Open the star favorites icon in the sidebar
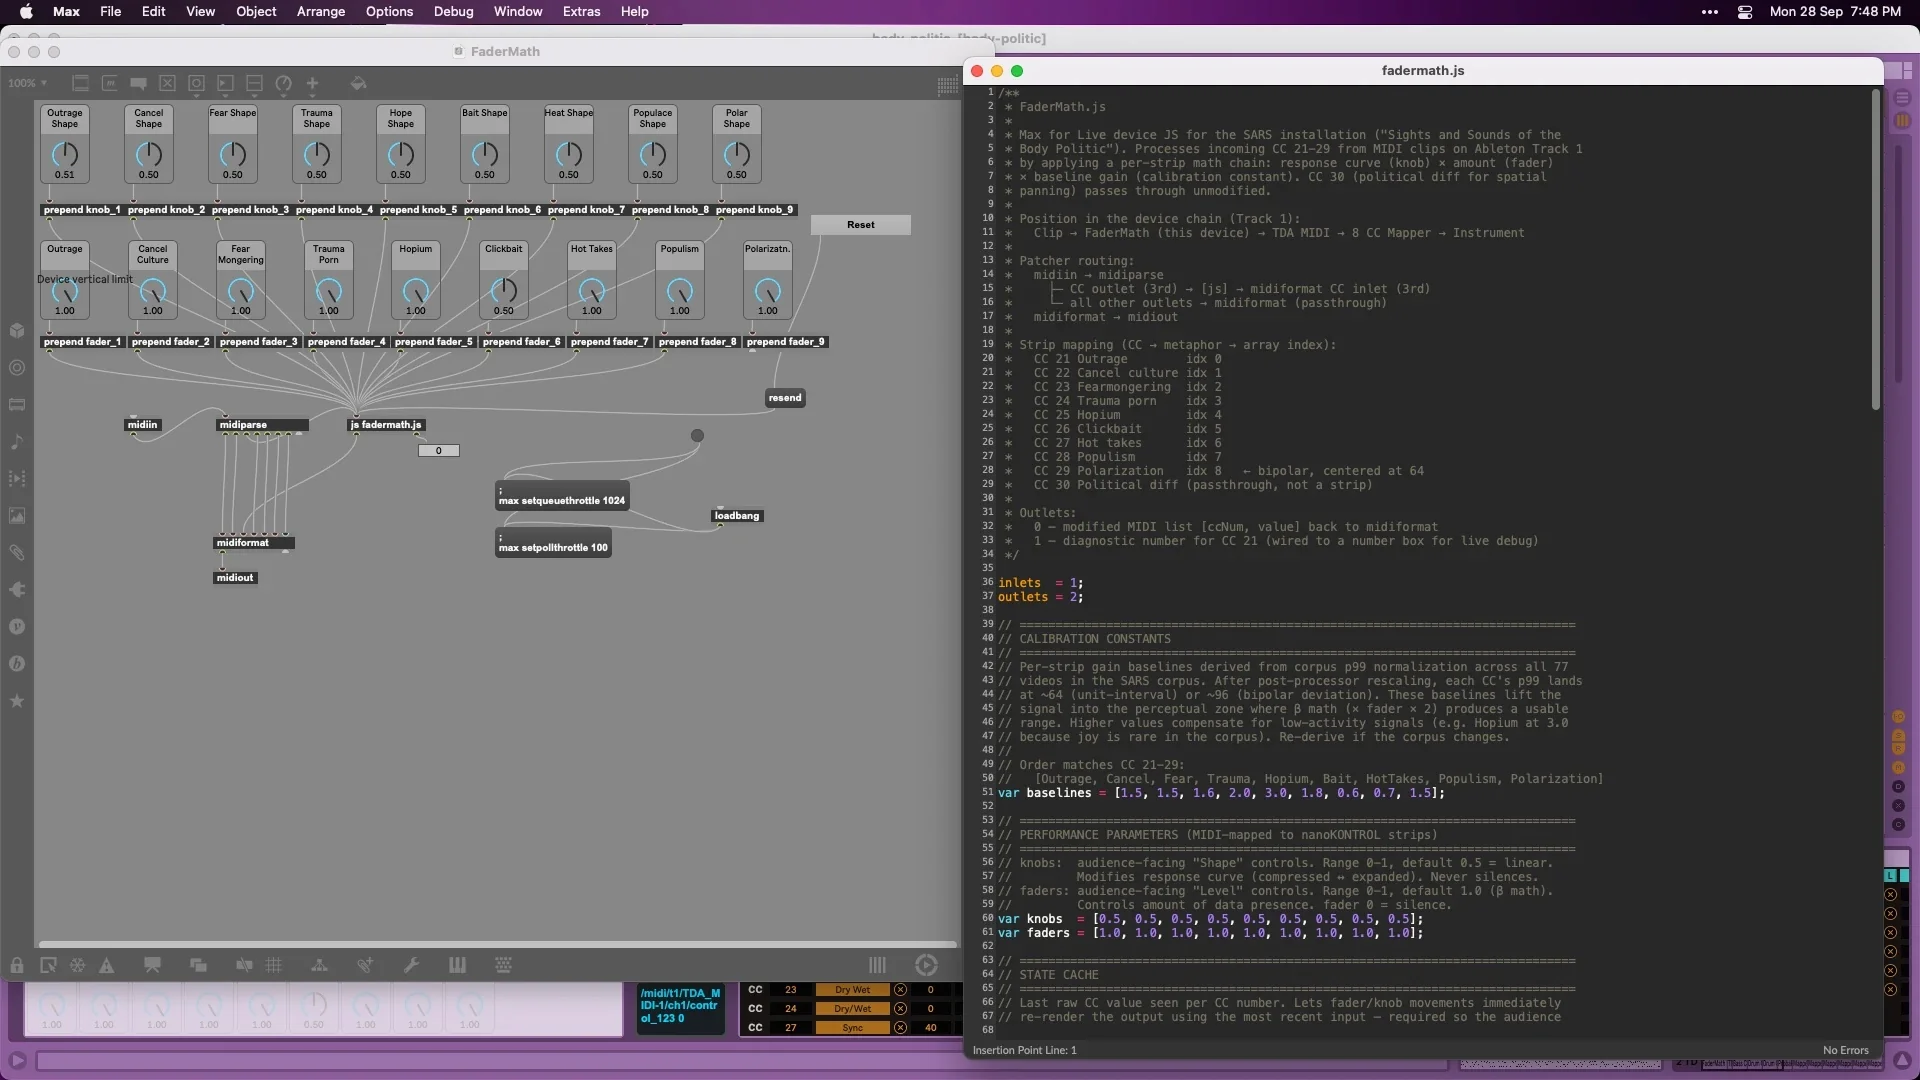This screenshot has width=1920, height=1080. point(17,701)
